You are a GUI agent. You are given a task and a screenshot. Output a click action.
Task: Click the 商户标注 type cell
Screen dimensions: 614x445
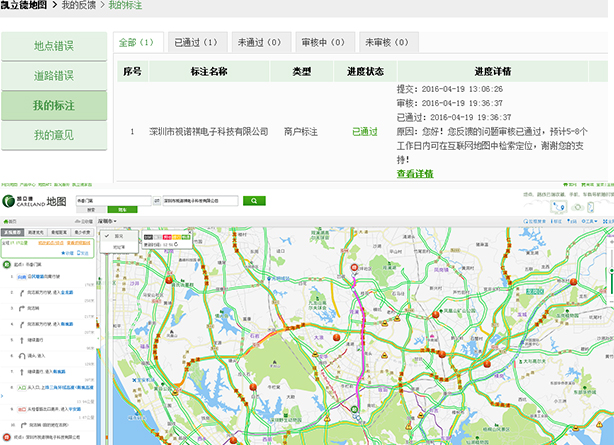tap(301, 132)
